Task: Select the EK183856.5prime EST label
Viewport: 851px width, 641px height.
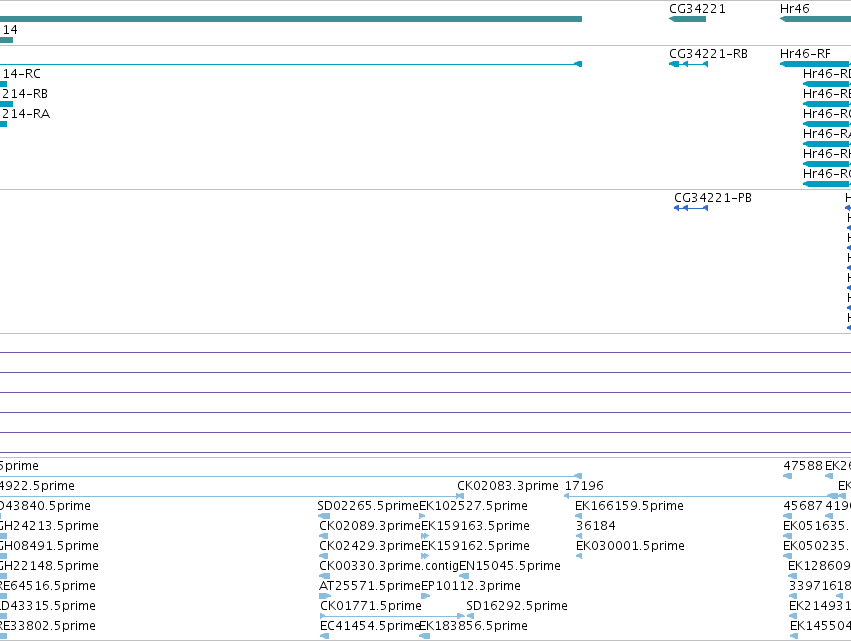Action: (x=473, y=626)
